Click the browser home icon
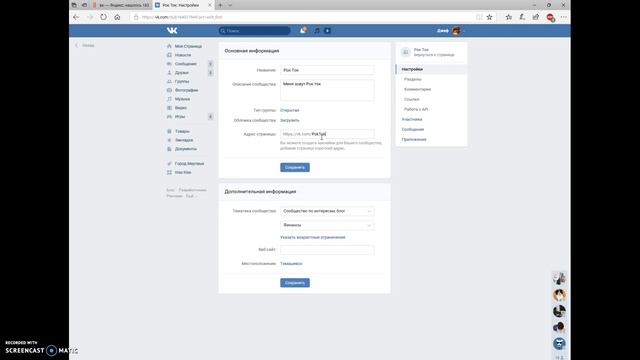This screenshot has width=640, height=360. coord(117,17)
